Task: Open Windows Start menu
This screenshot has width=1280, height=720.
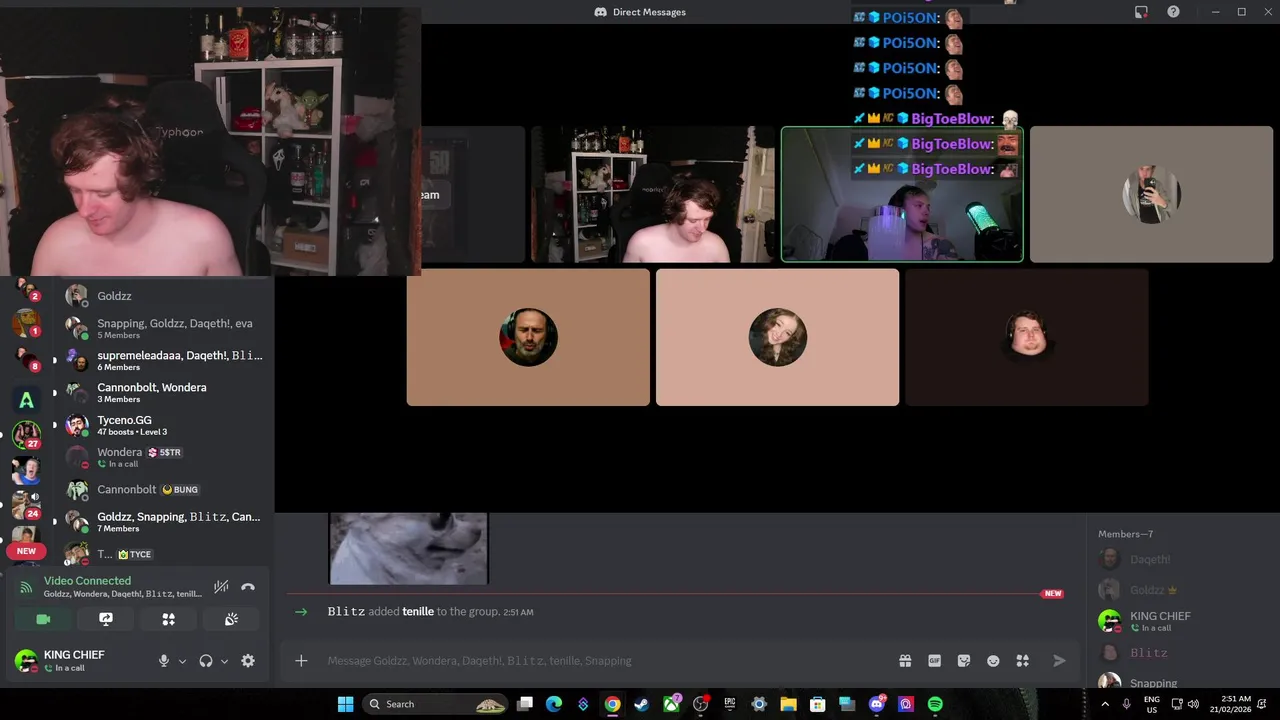Action: click(x=345, y=704)
